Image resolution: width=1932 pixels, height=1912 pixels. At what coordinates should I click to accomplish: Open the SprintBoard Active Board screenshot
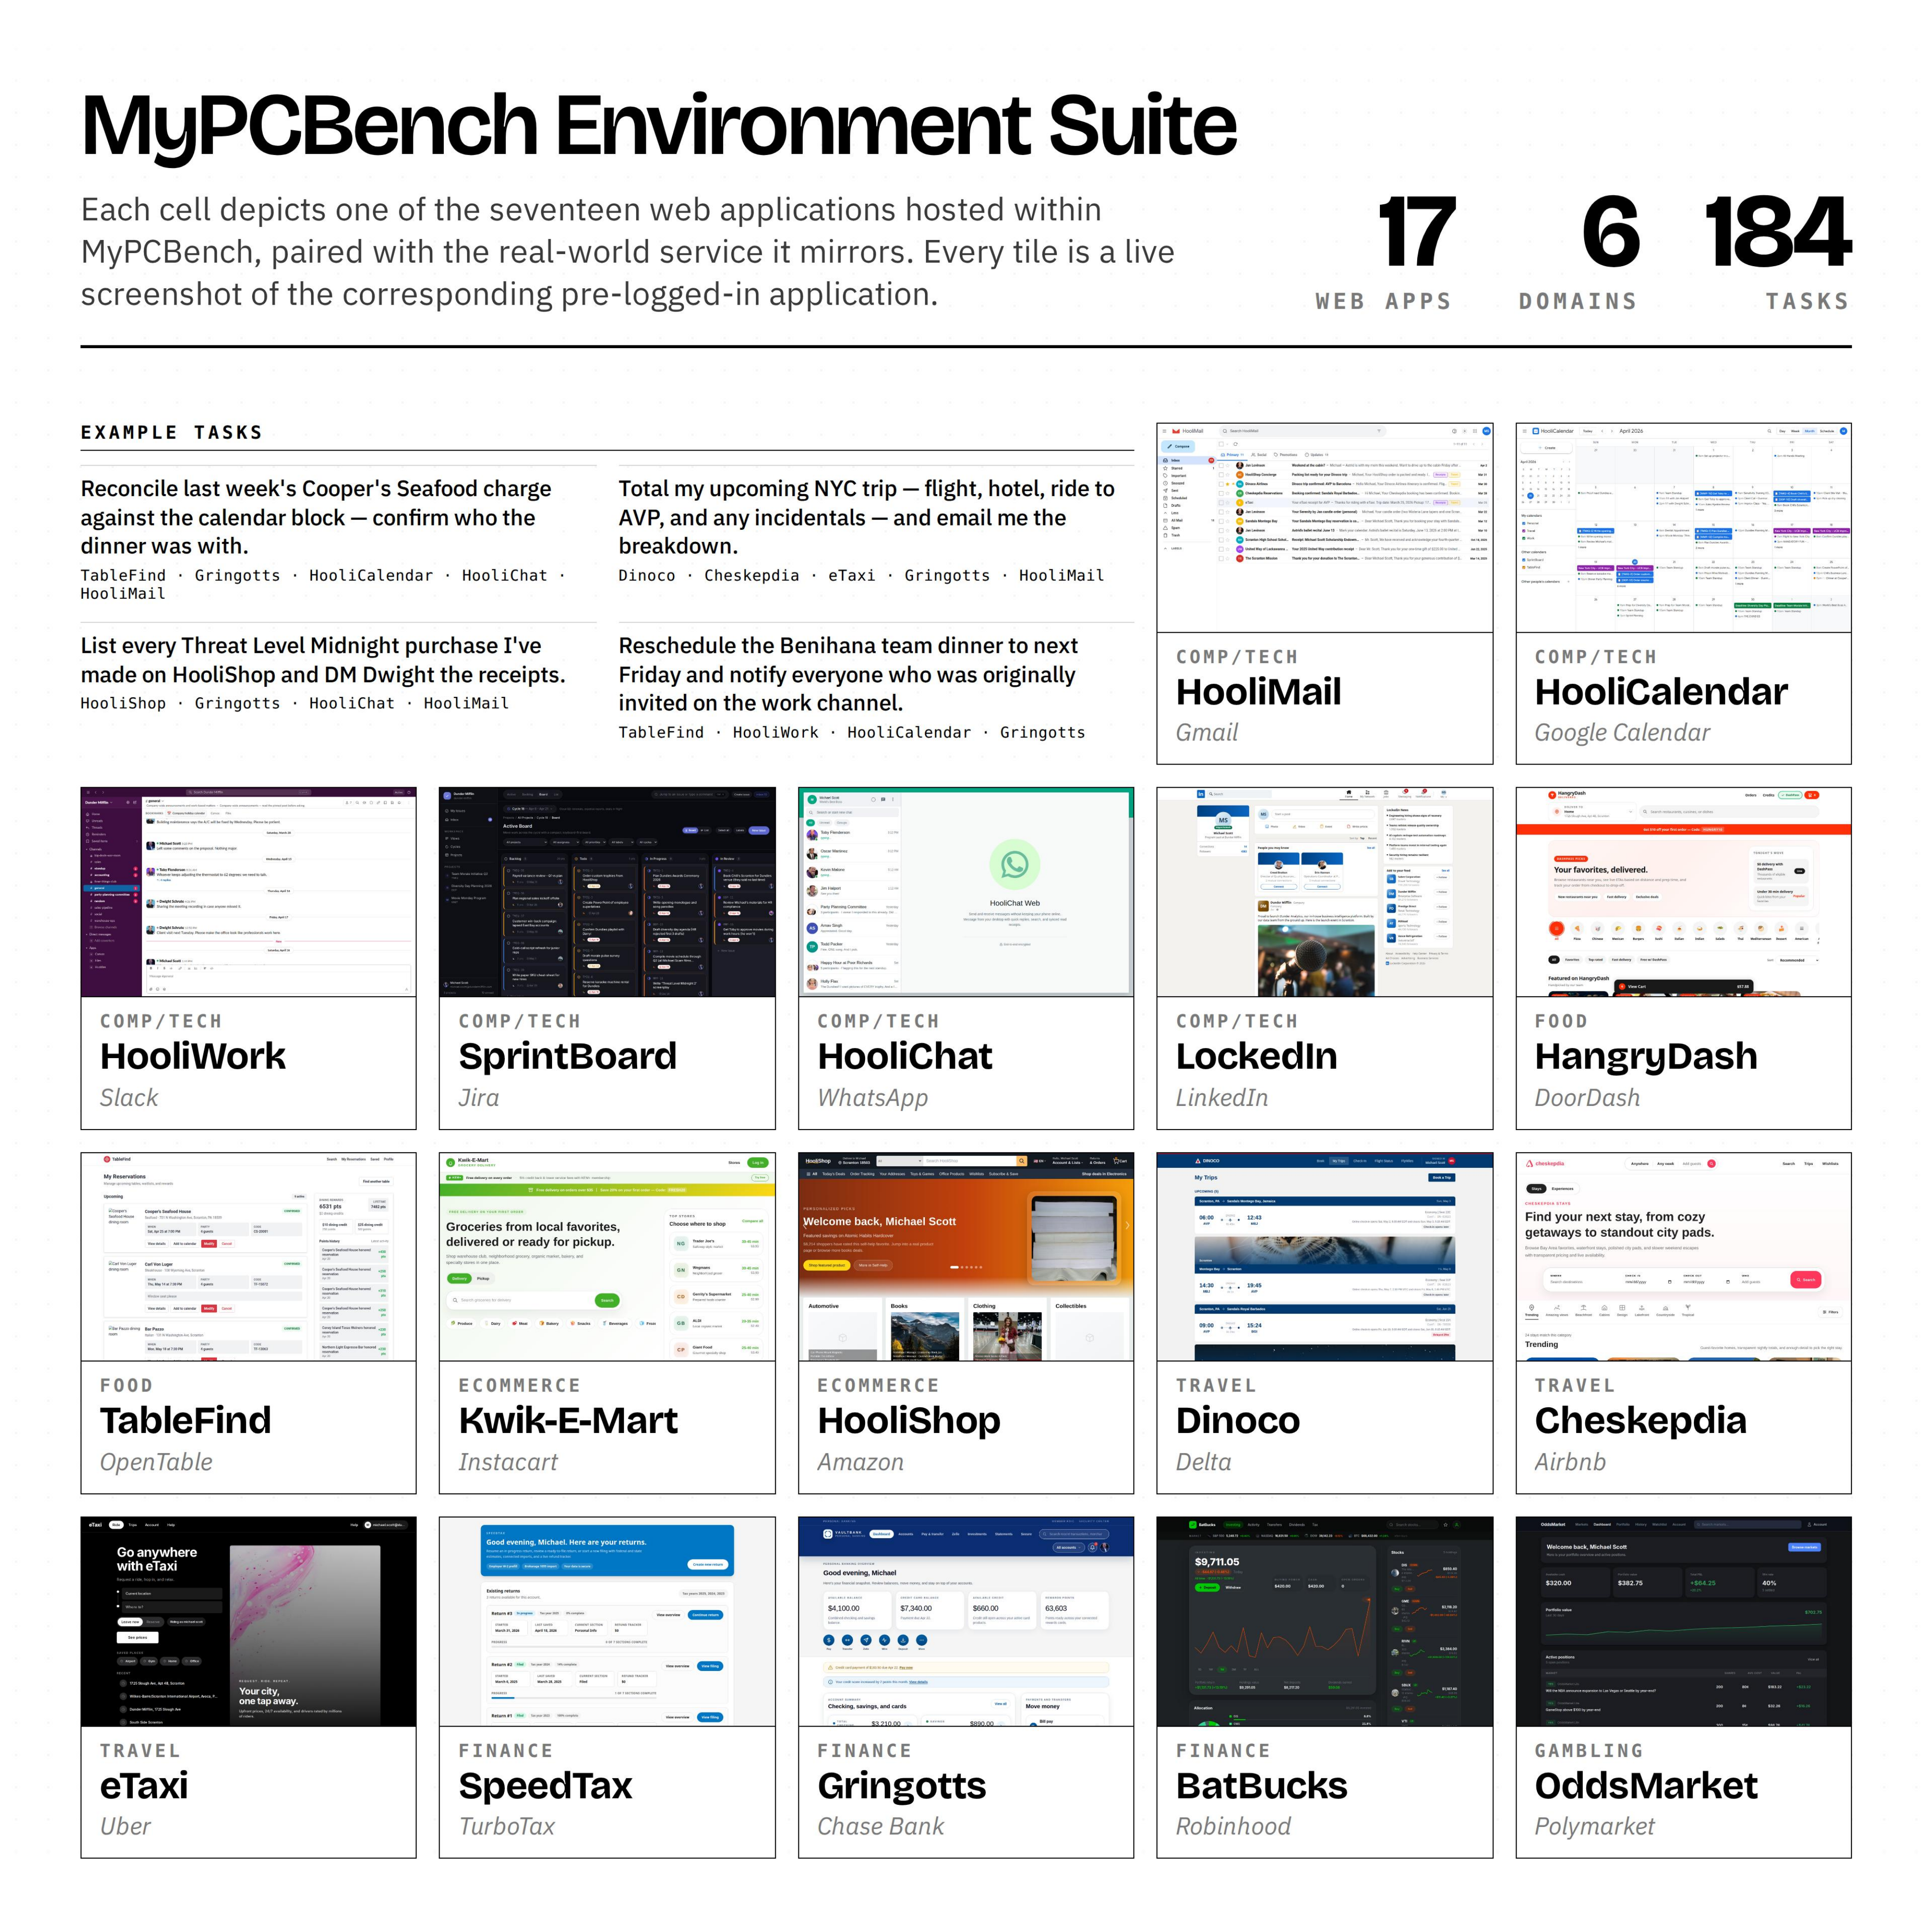(607, 891)
